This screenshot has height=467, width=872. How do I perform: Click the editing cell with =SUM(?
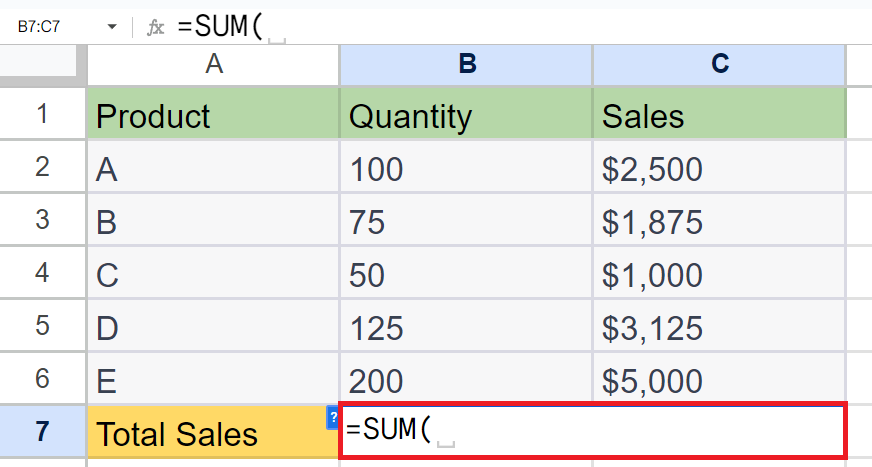coord(593,431)
